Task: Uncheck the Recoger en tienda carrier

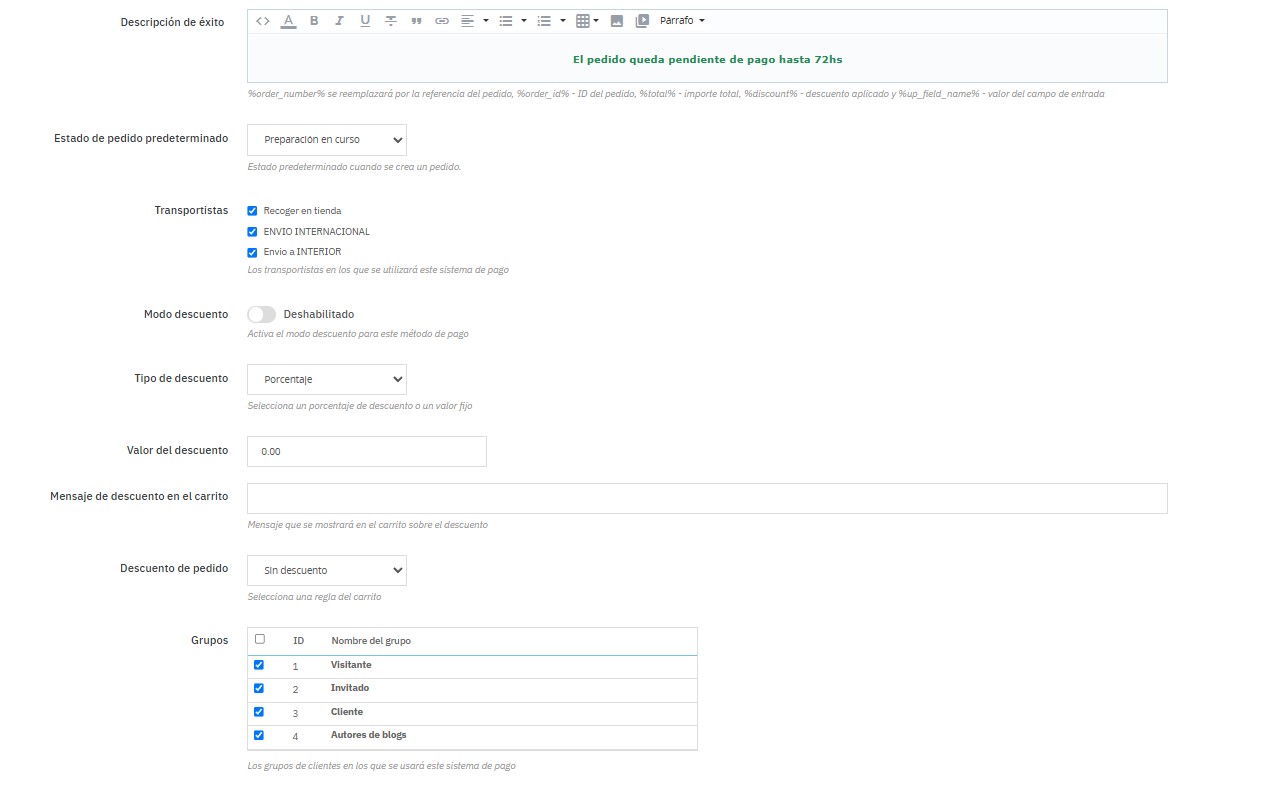Action: (253, 211)
